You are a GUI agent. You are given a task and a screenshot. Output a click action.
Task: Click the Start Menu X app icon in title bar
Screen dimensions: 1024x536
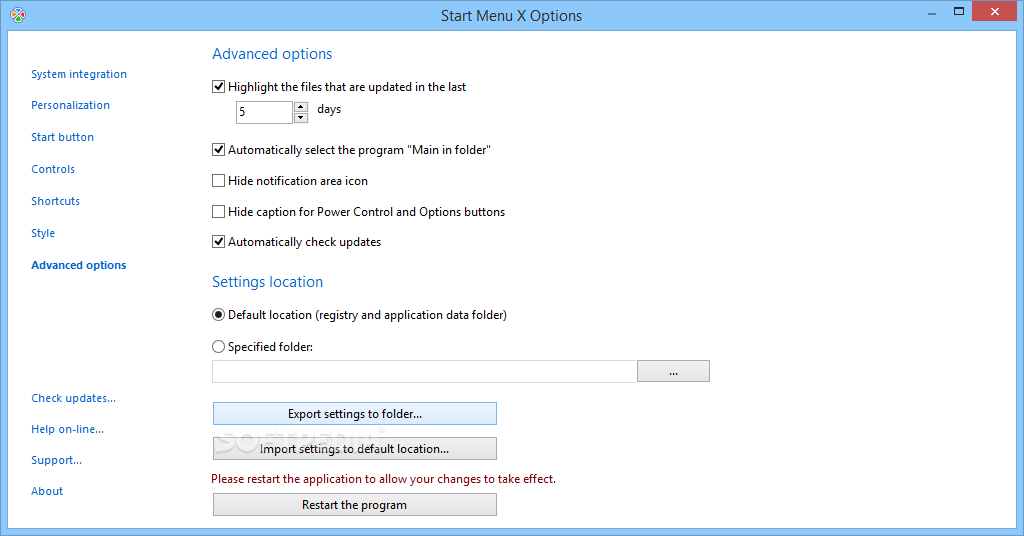[18, 15]
